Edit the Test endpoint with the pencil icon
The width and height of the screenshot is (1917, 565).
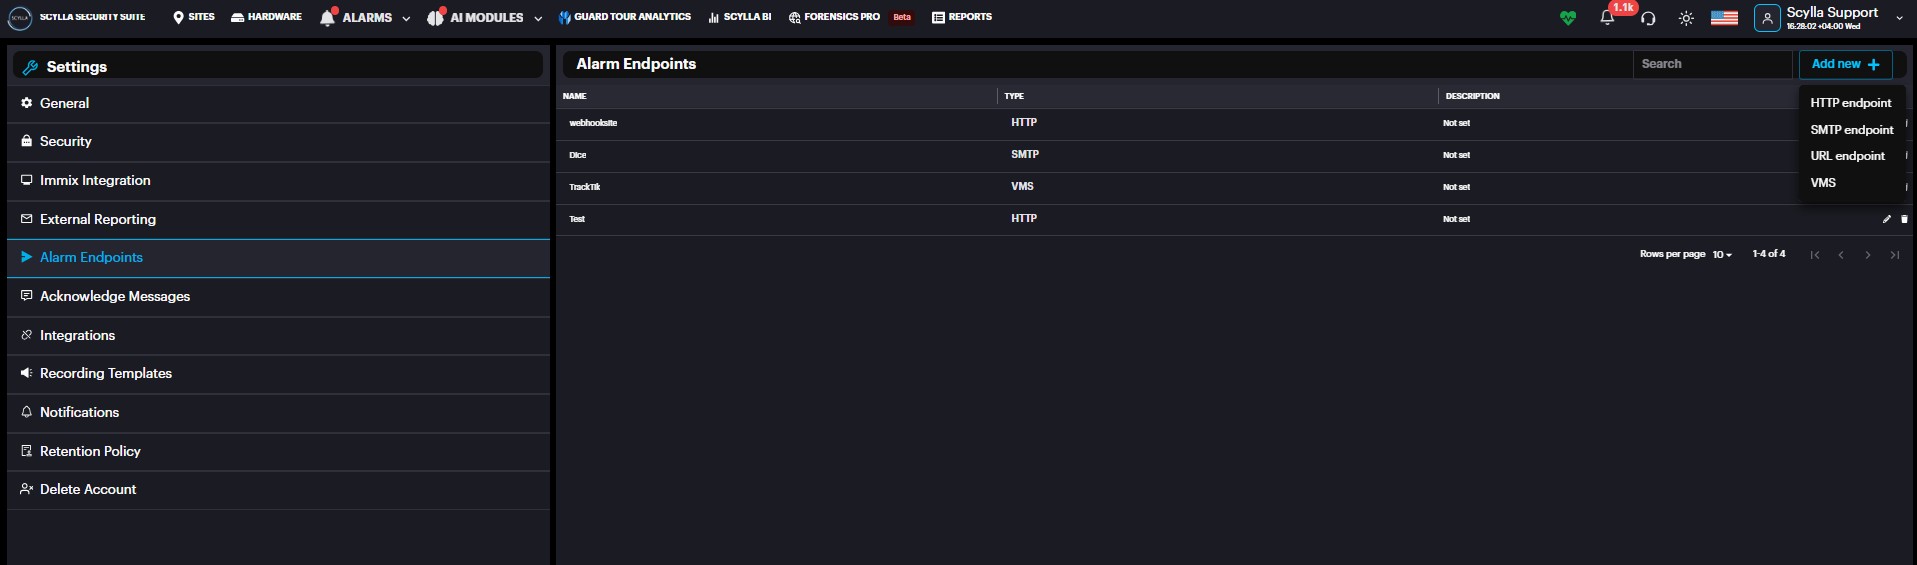point(1887,219)
